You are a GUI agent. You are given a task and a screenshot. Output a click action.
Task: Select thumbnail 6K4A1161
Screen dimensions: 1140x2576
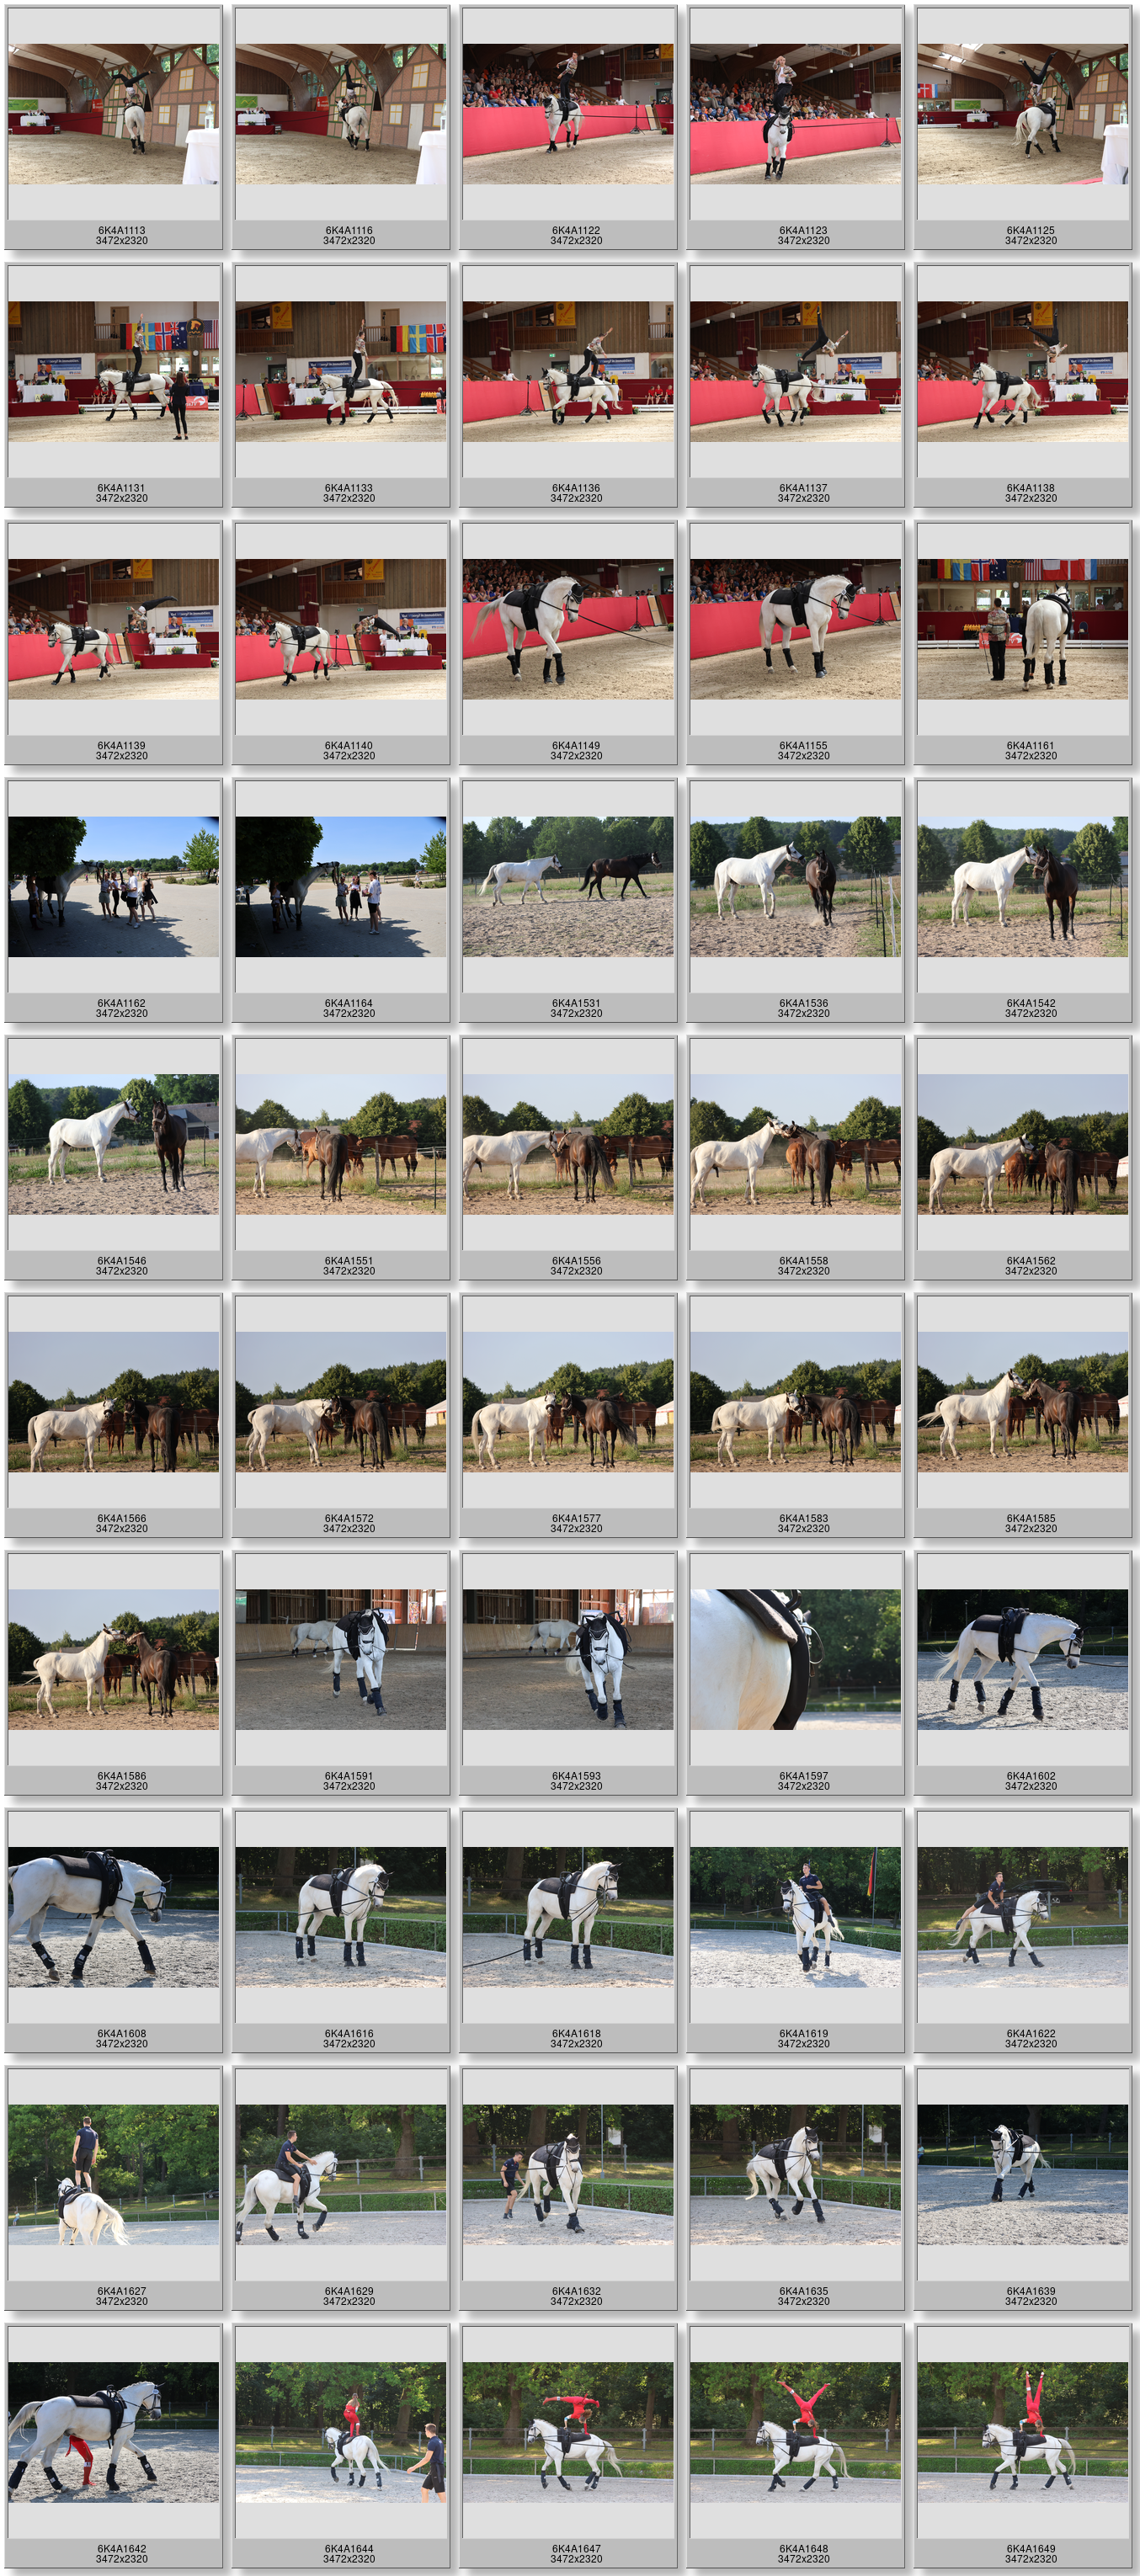[x=1023, y=629]
